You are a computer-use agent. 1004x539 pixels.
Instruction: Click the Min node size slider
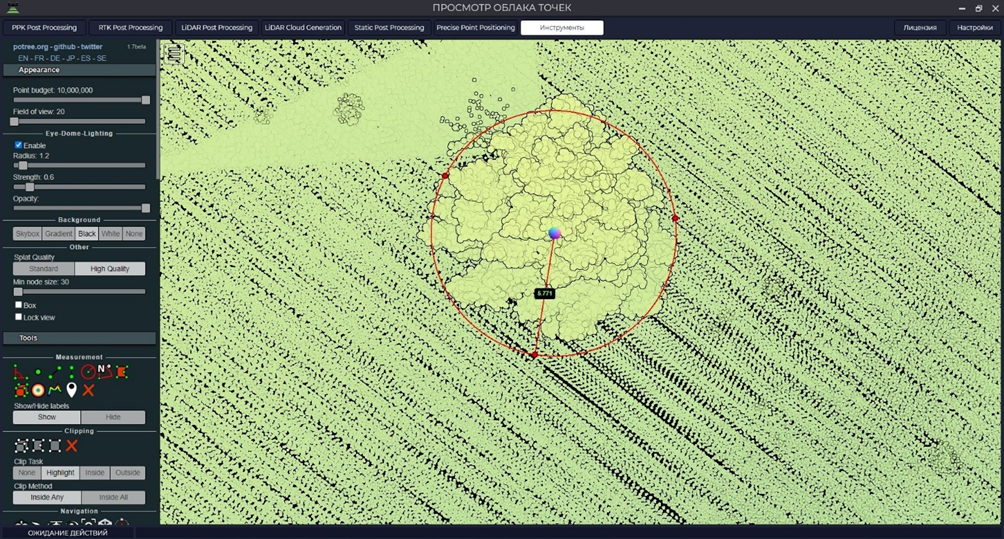coord(79,291)
